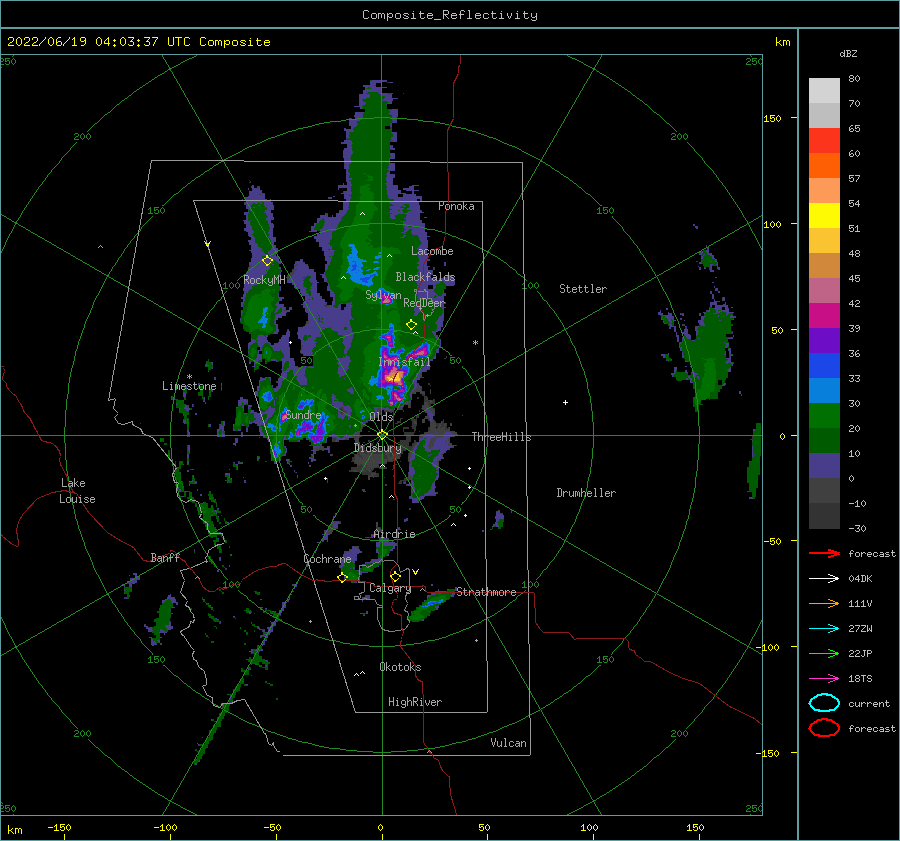
Task: Click the 2022/06/19 04:03:37 UTC timestamp
Action: tap(87, 42)
